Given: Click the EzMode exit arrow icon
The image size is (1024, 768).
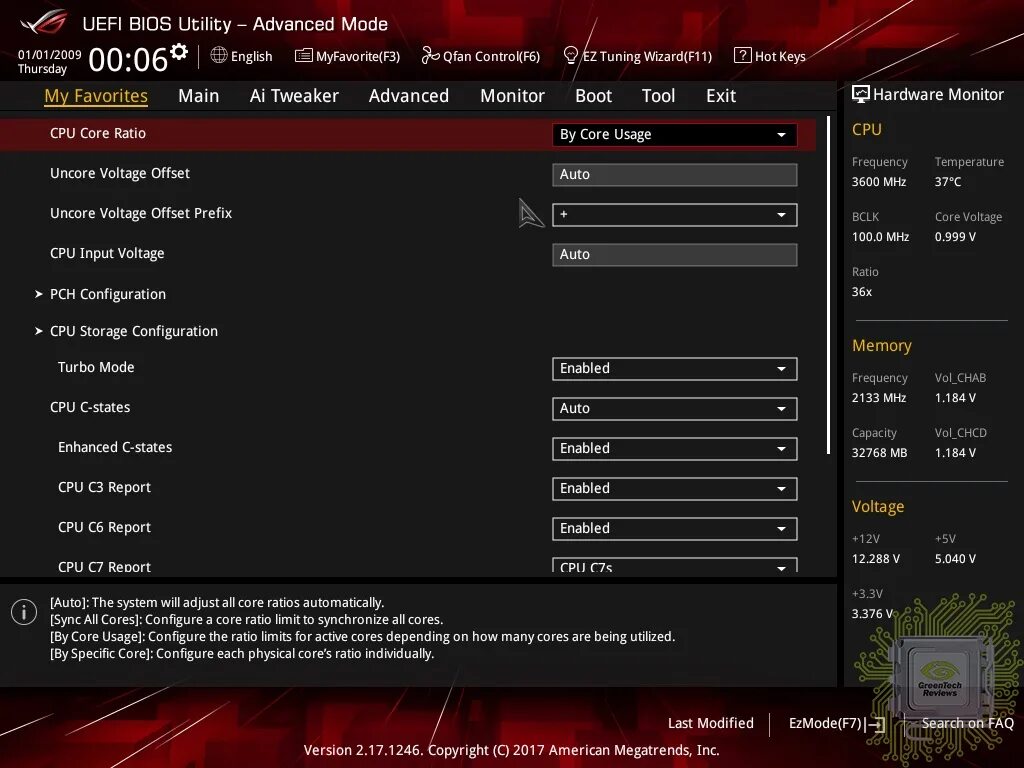Looking at the screenshot, I should (876, 724).
